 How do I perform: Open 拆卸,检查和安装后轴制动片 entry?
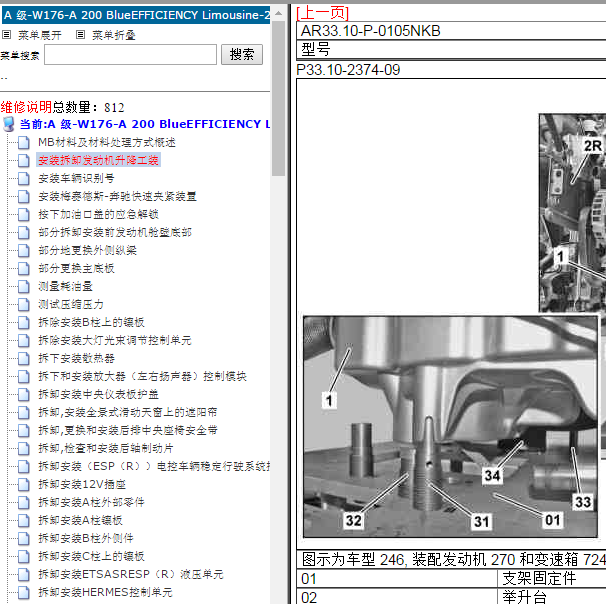point(106,449)
